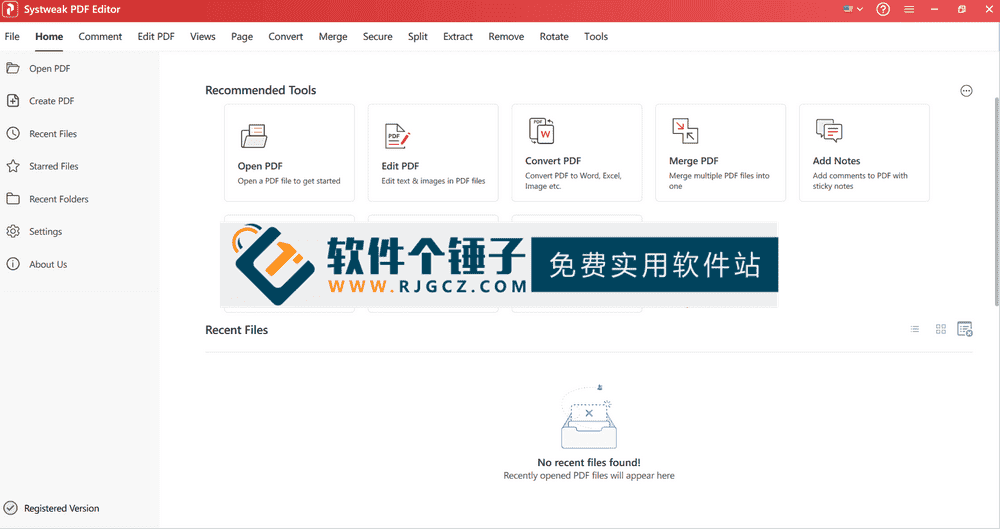
Task: Open more Recommended Tools options ellipsis
Action: point(966,91)
